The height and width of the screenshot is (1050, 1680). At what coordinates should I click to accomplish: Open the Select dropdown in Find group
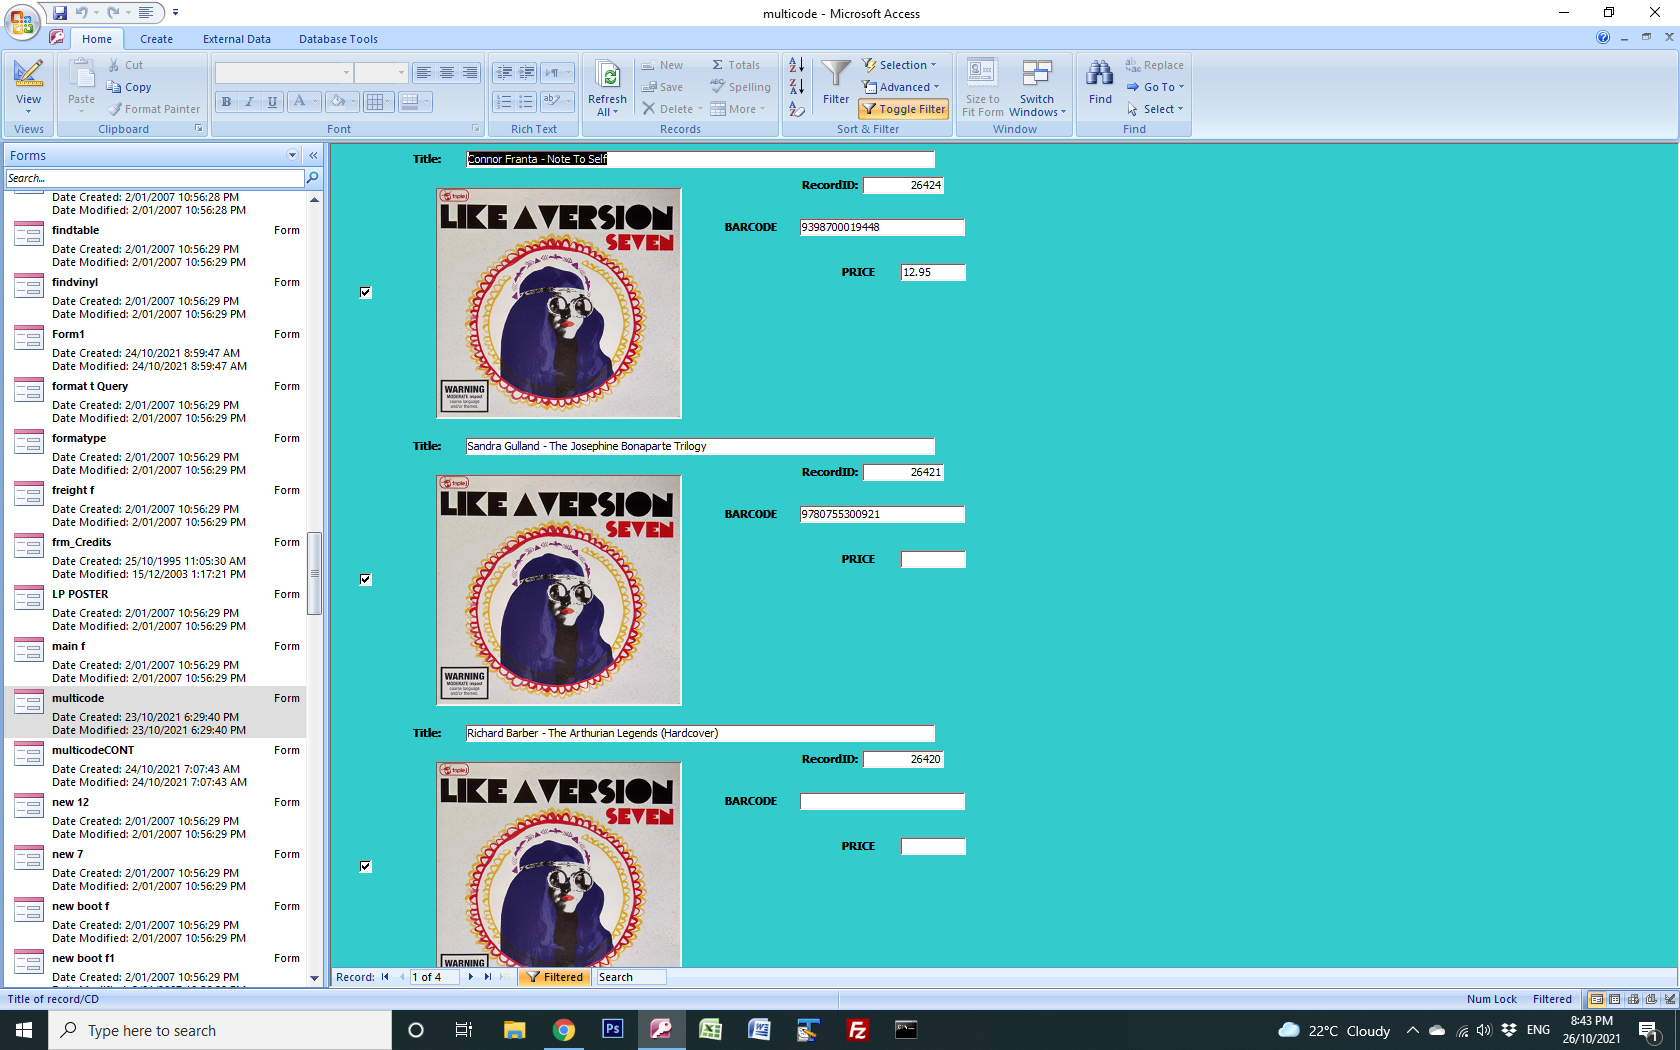click(x=1155, y=109)
